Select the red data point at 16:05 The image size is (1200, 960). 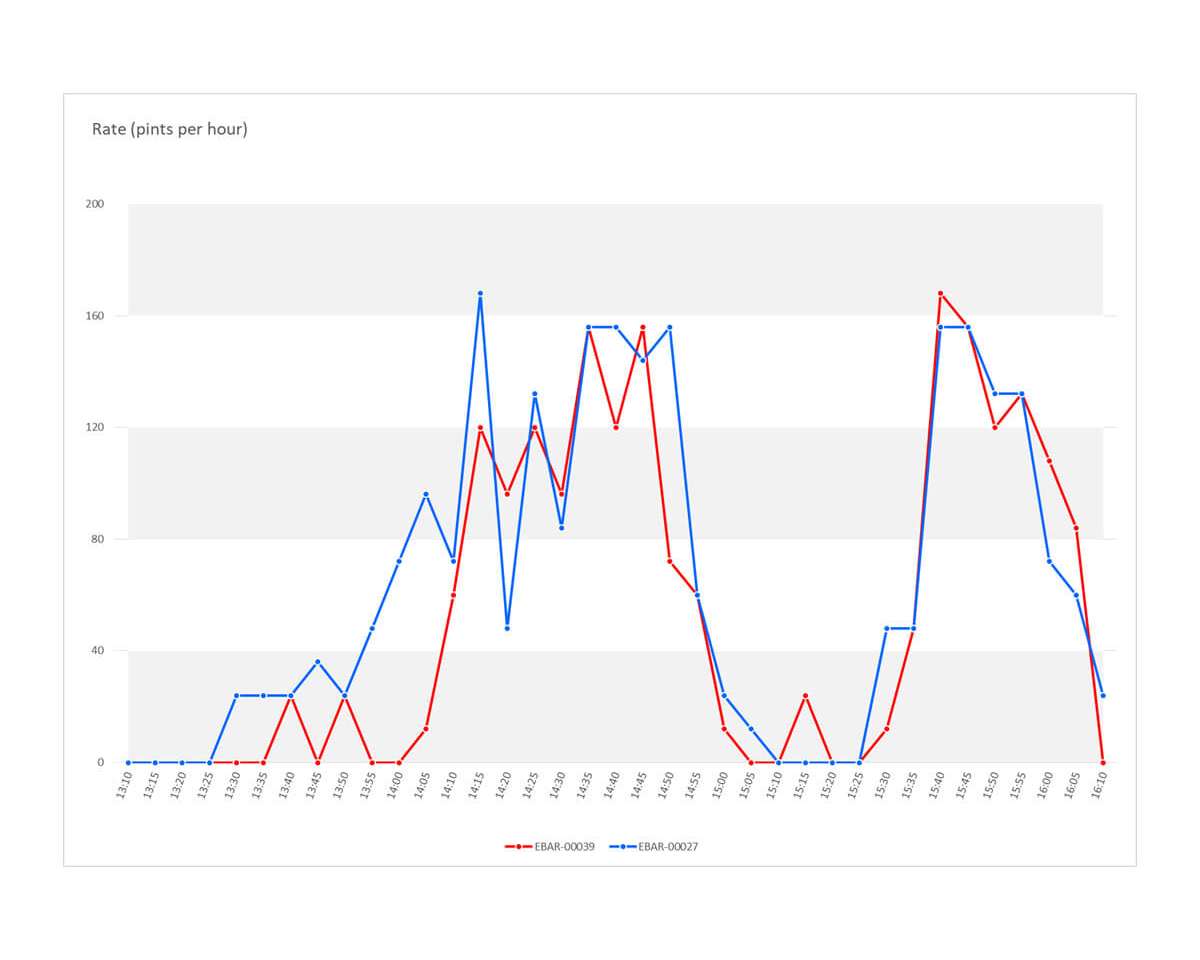[x=1076, y=528]
